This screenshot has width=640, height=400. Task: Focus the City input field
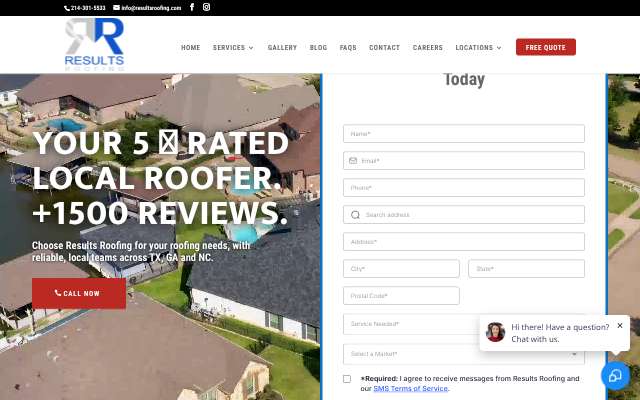click(x=401, y=269)
